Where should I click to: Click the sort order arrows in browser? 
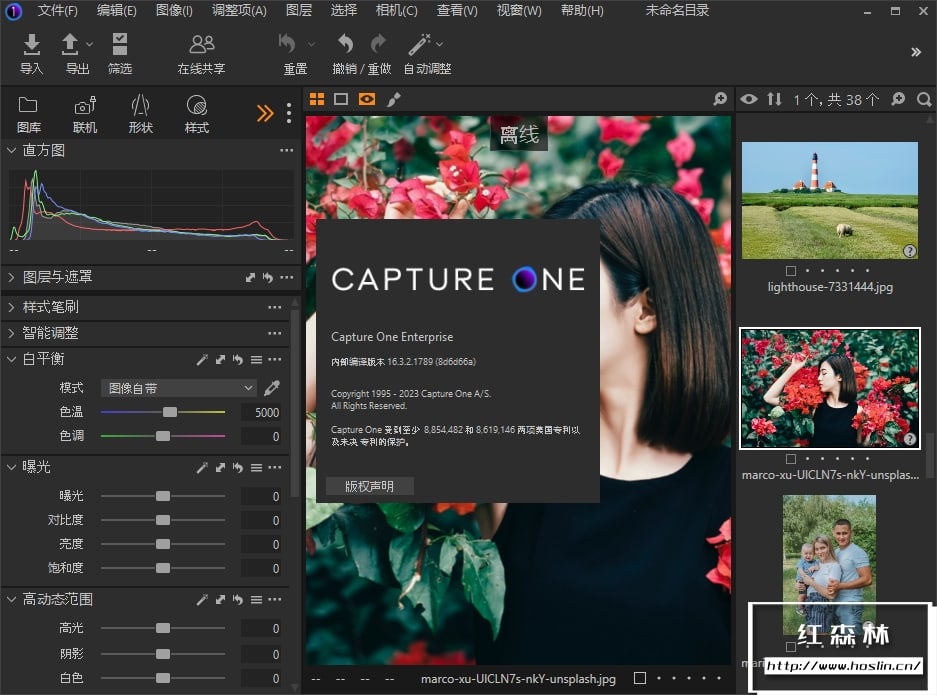tap(774, 99)
